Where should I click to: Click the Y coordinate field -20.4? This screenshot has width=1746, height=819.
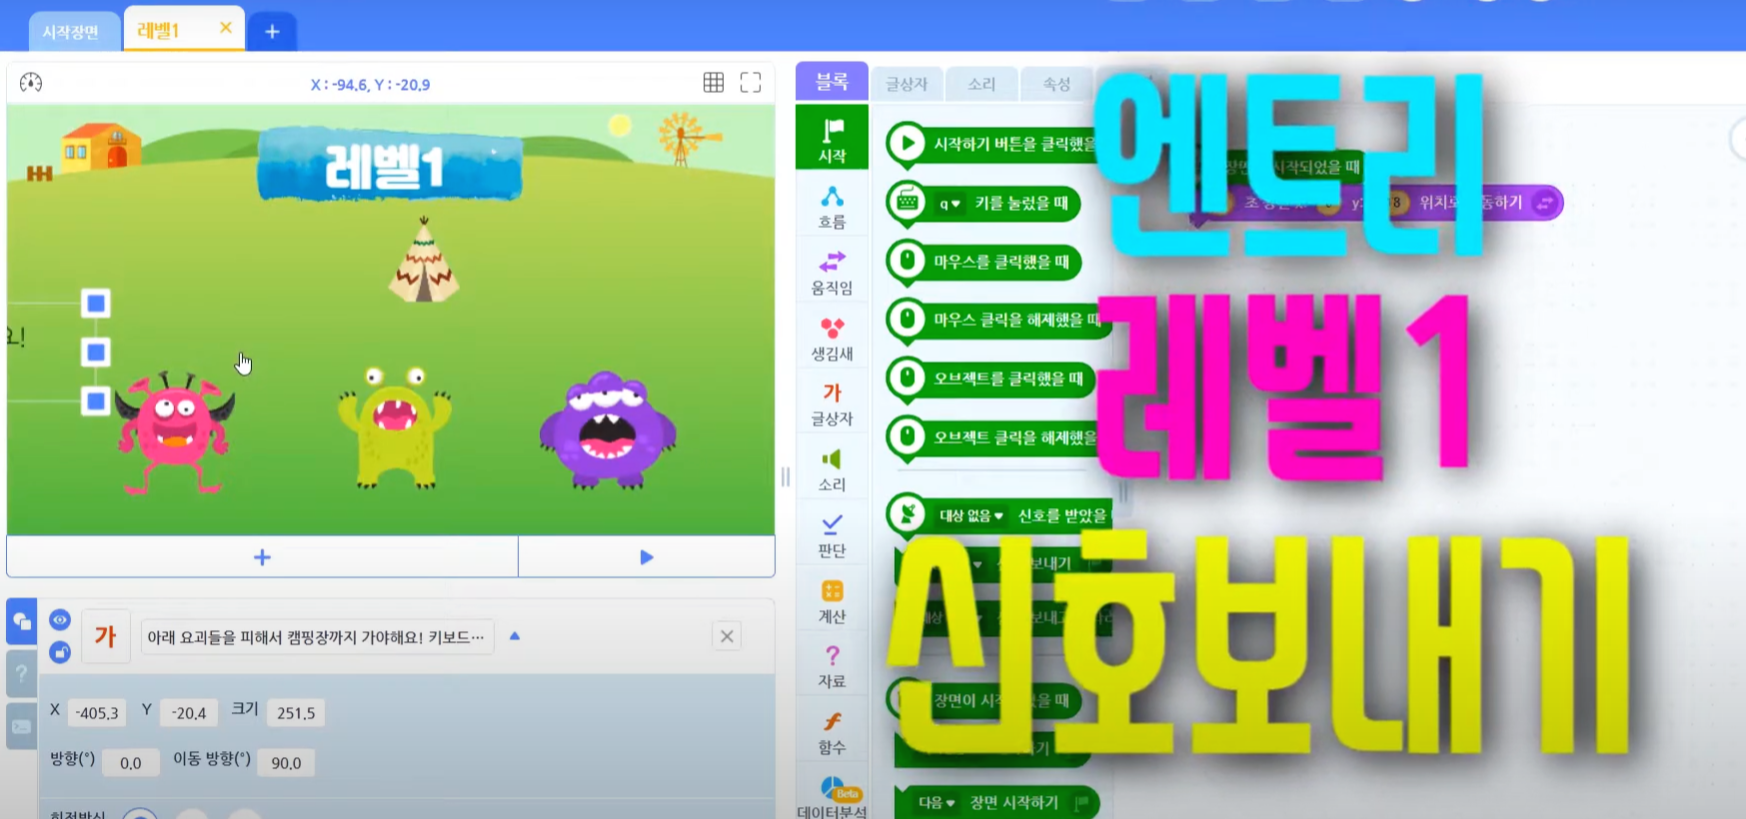188,713
